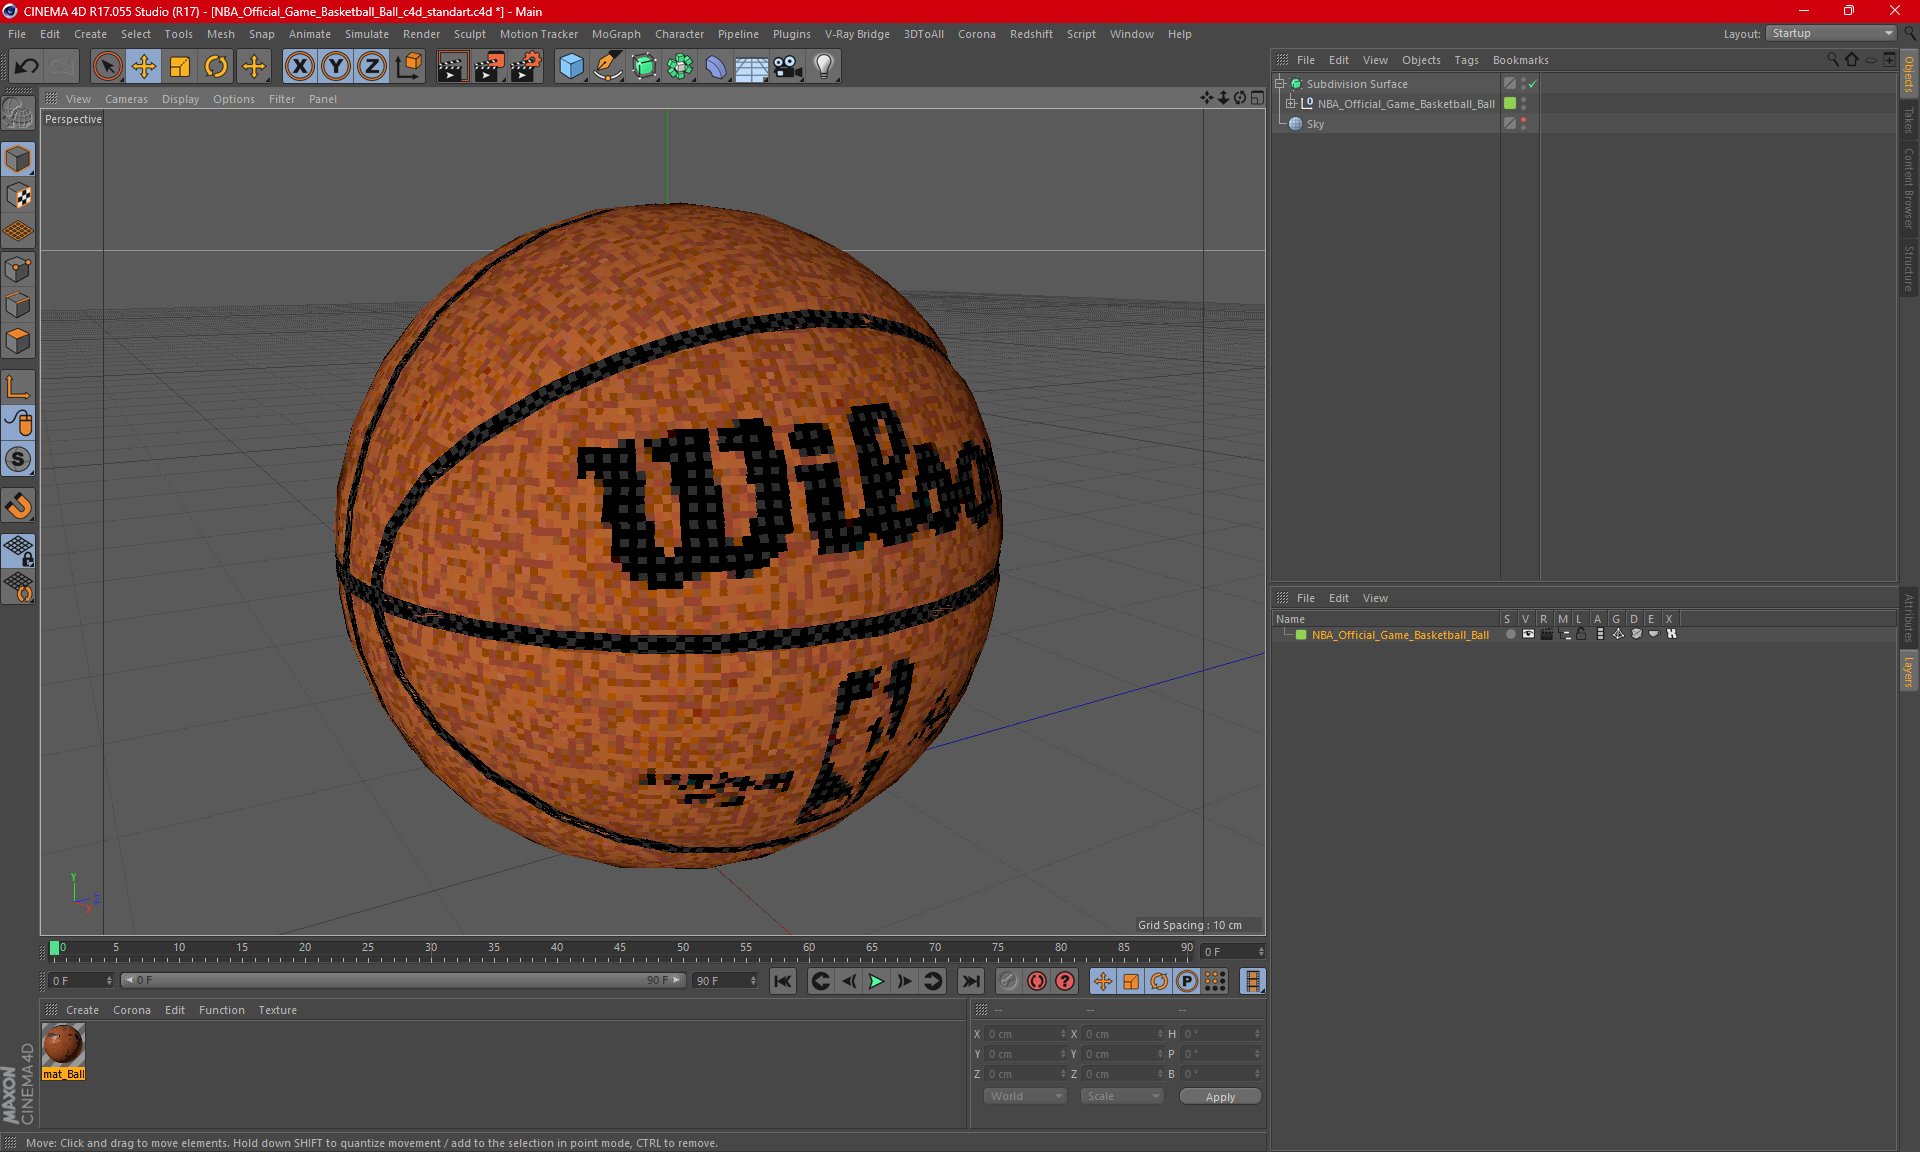Viewport: 1920px width, 1152px height.
Task: Open viewport Display menu
Action: pyautogui.click(x=180, y=99)
